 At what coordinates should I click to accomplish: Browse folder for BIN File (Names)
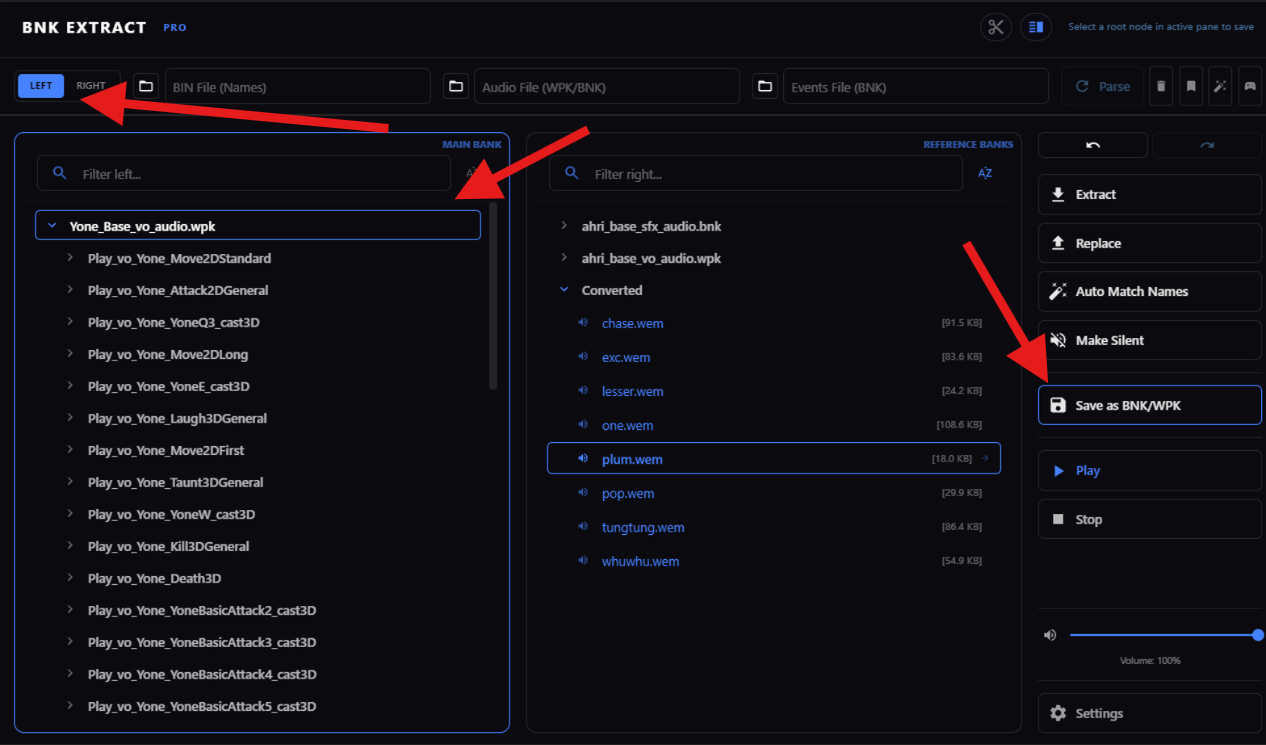[146, 87]
